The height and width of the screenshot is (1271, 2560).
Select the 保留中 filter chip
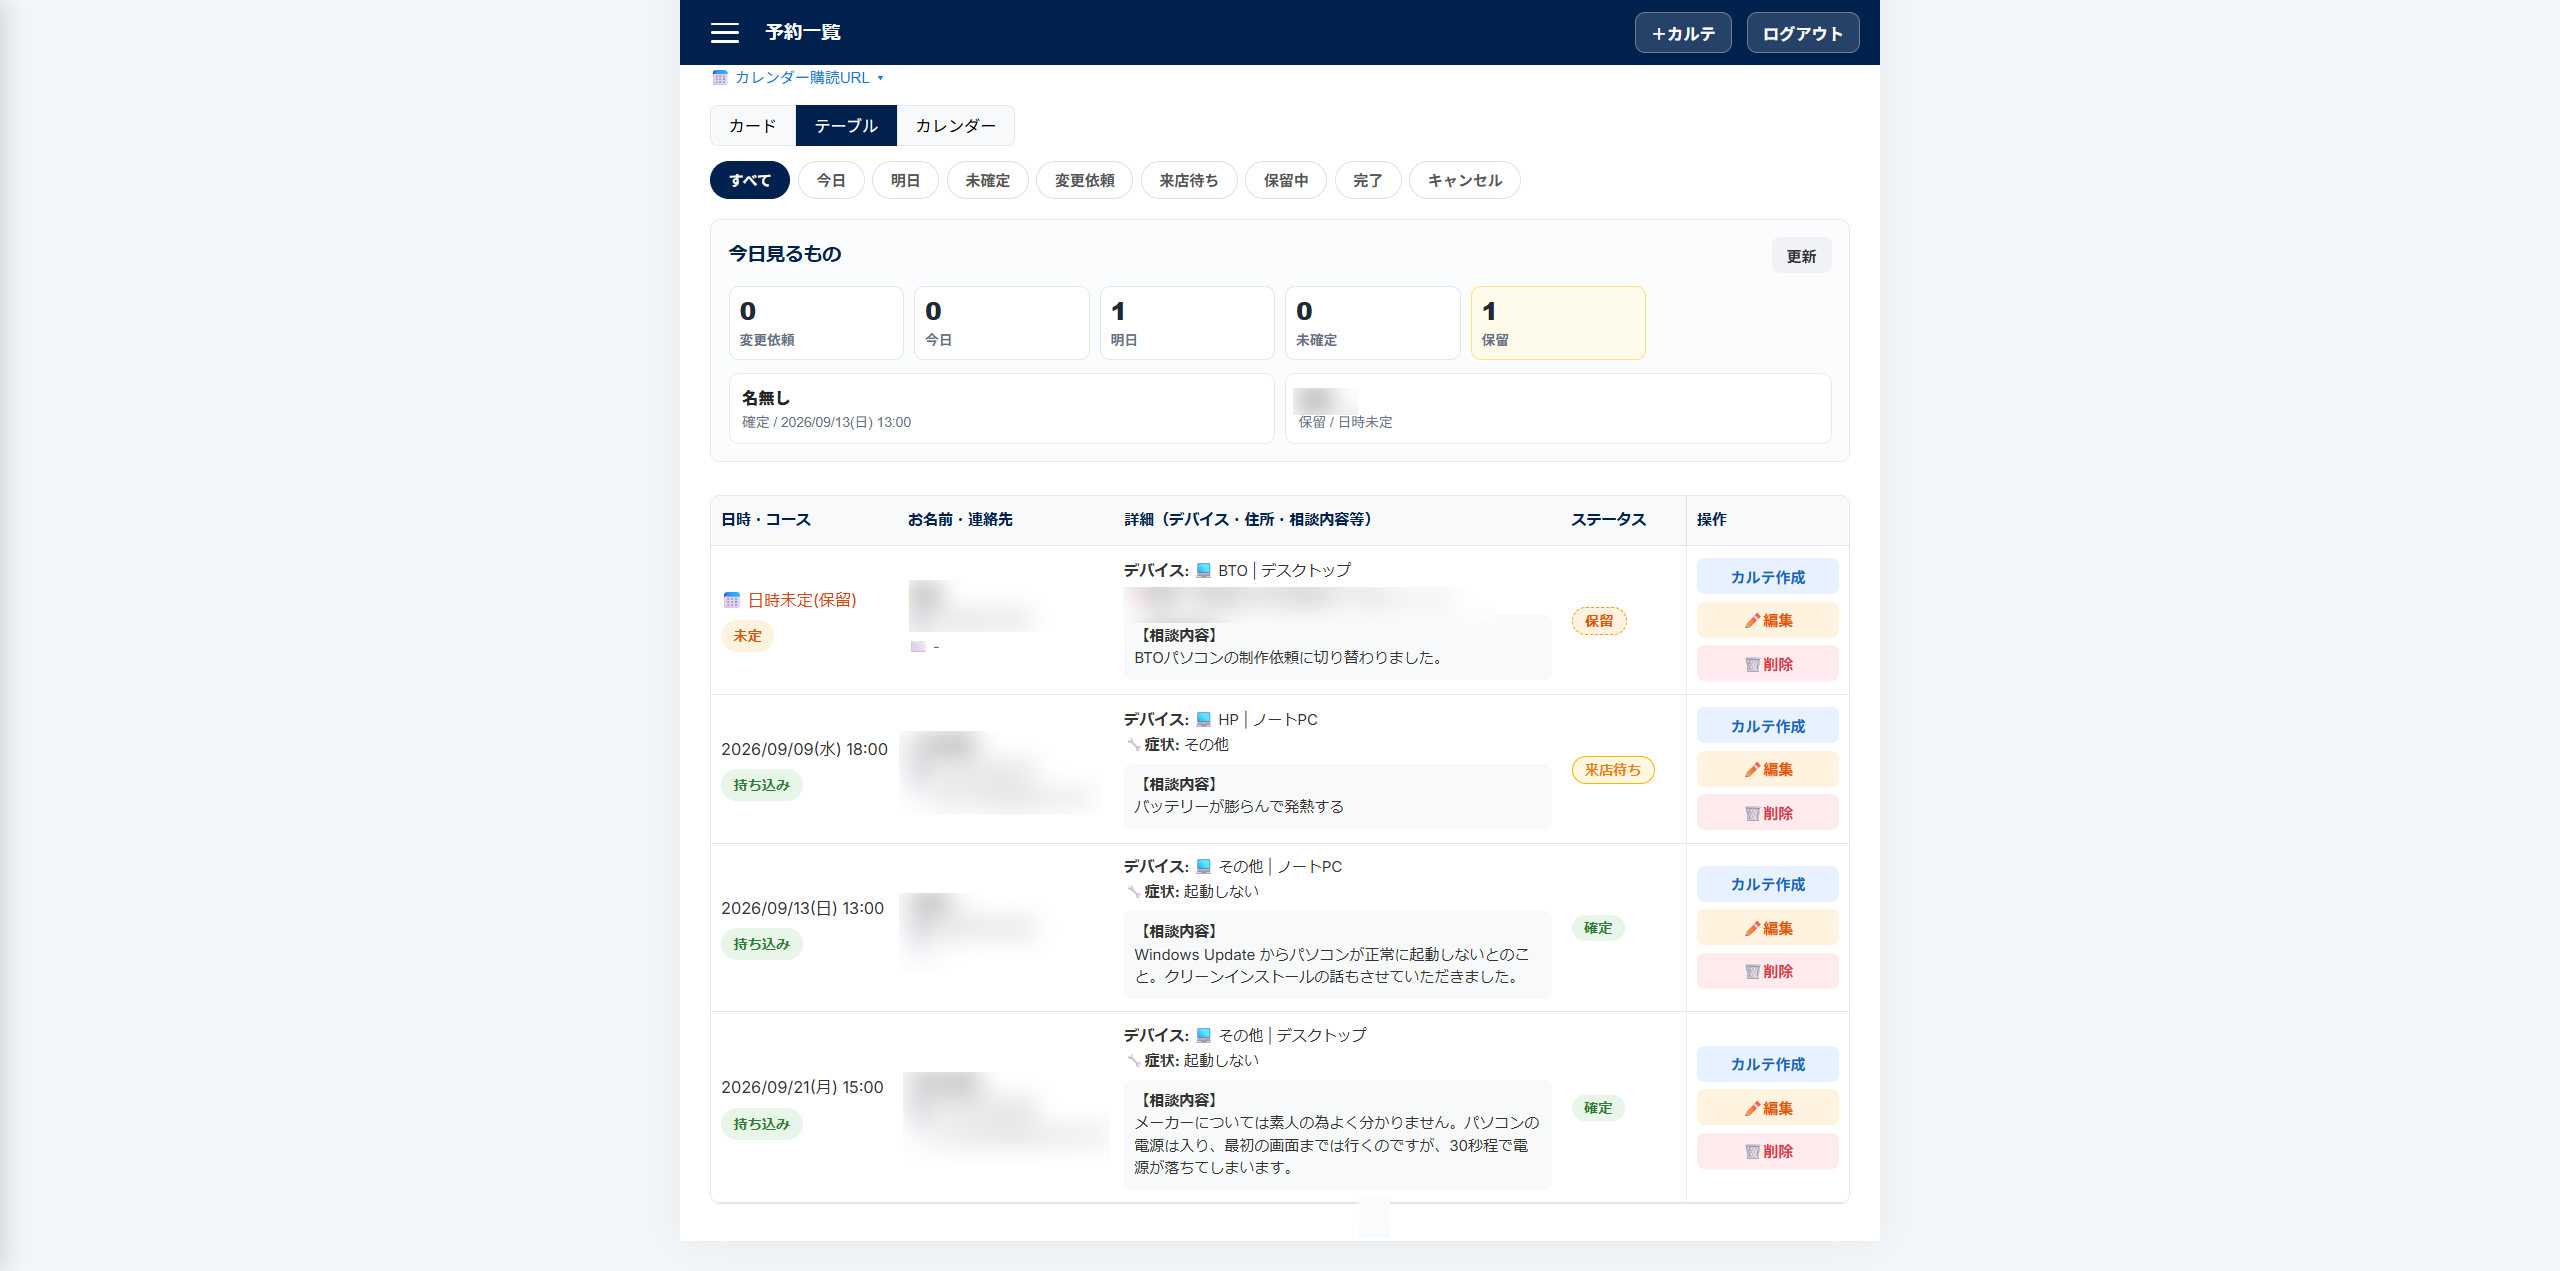pyautogui.click(x=1286, y=180)
